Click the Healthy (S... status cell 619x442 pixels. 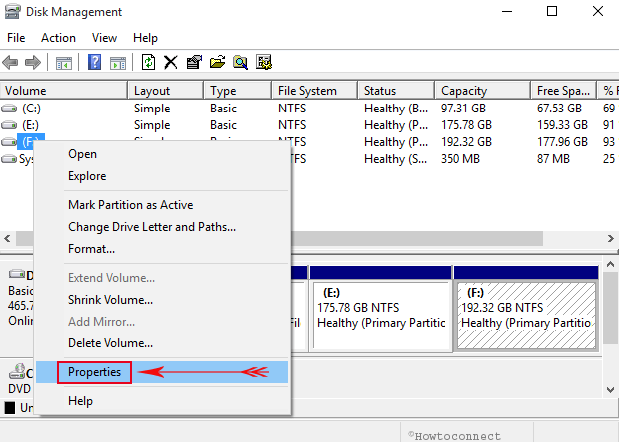pos(396,159)
